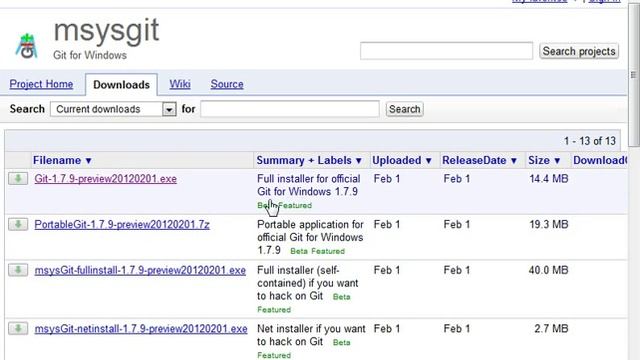Screen dimensions: 640x360
Task: Open PortableGit-1.7.9-preview20120201.7z download link
Action: 122,224
